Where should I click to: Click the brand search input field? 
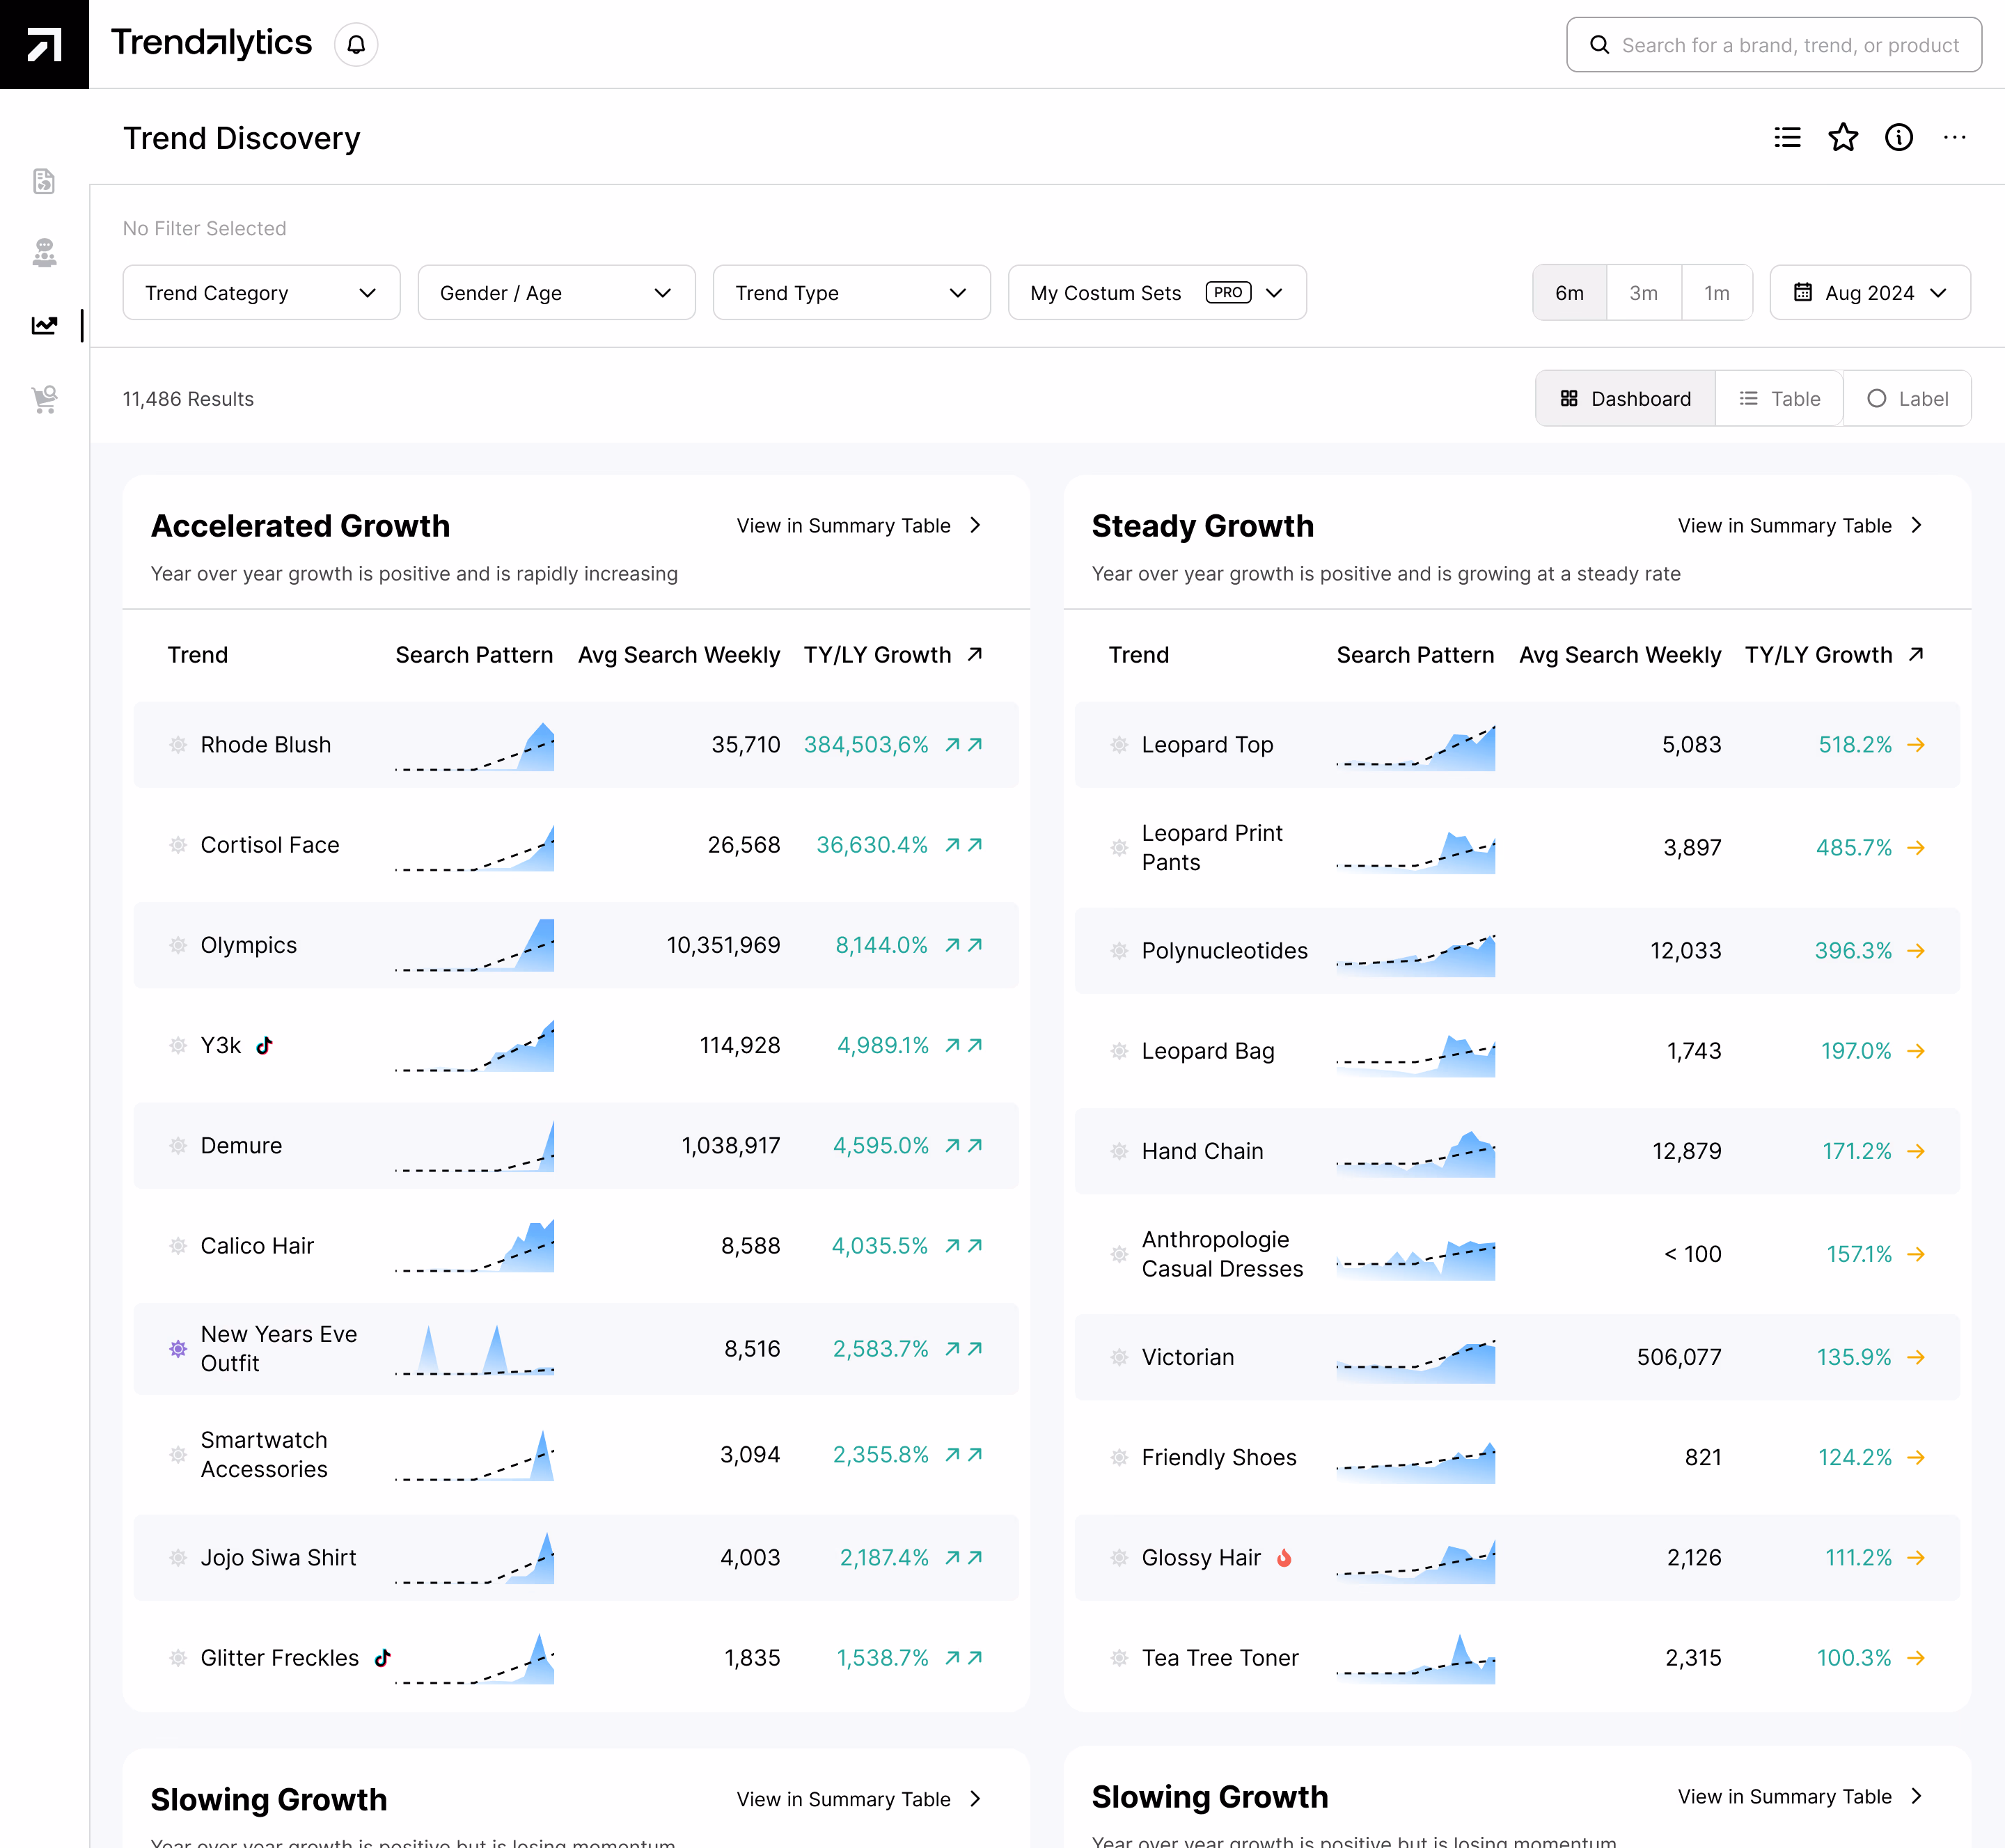(1774, 45)
